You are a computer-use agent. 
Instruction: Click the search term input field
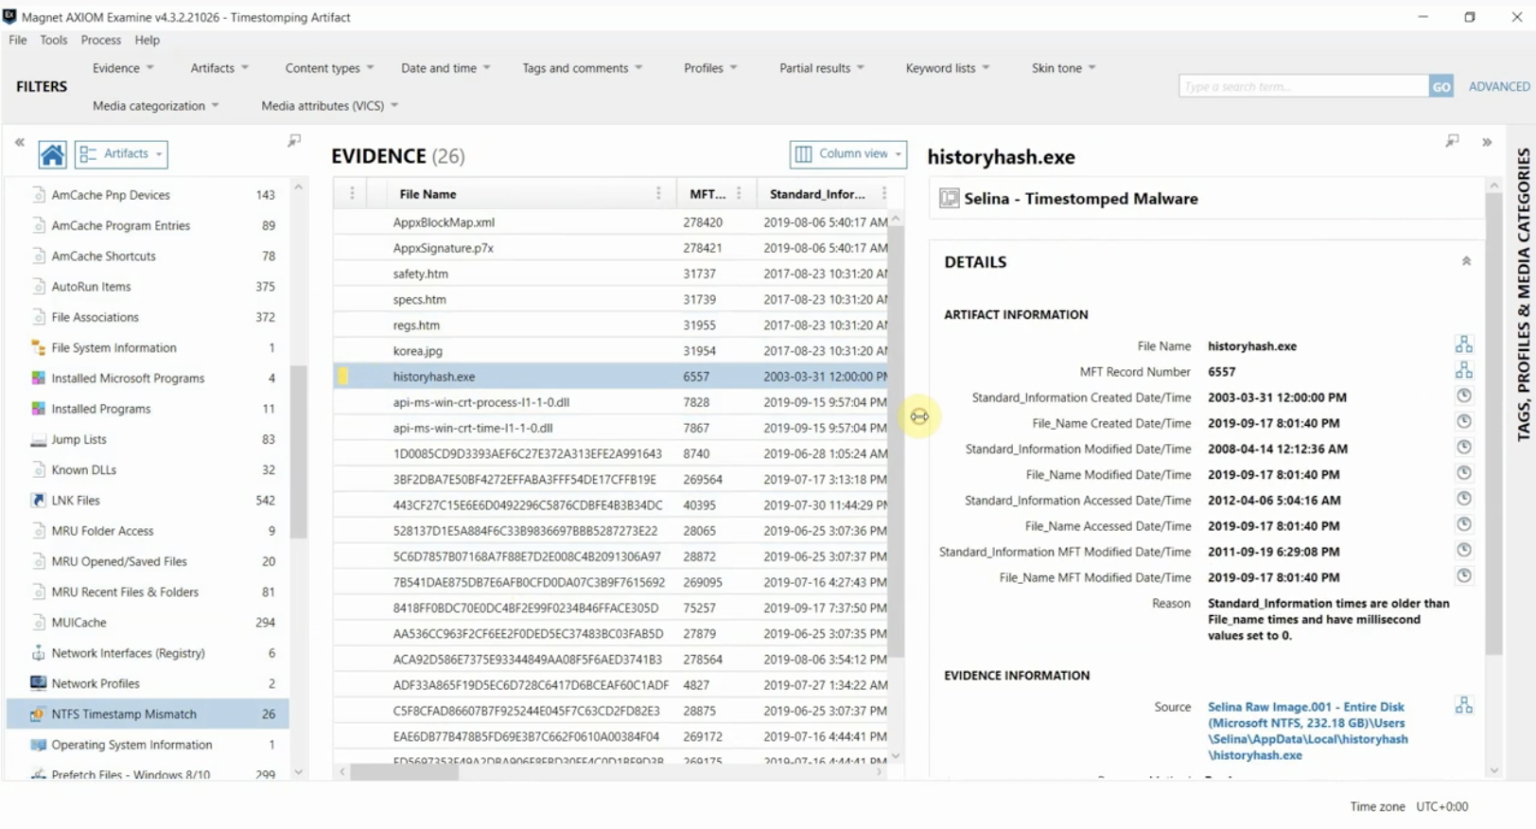pyautogui.click(x=1300, y=85)
